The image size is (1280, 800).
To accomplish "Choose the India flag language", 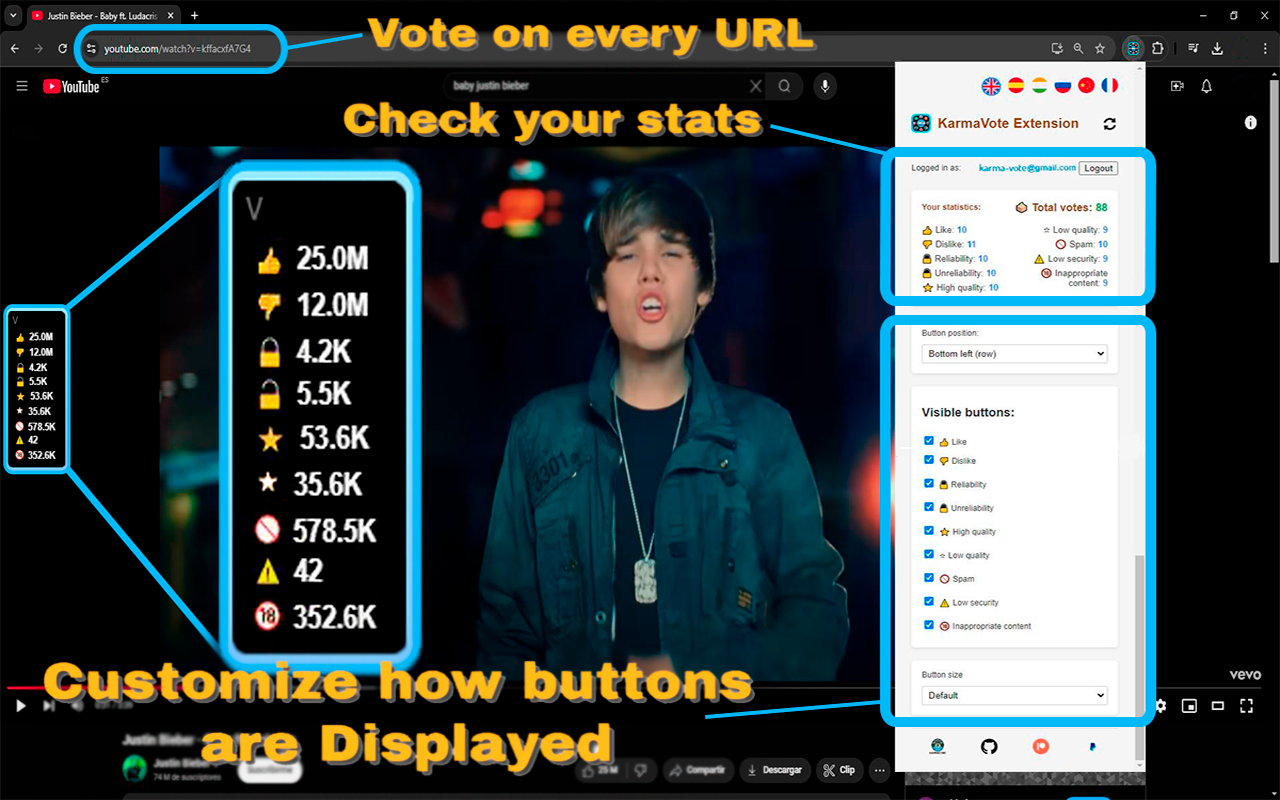I will click(x=1039, y=86).
